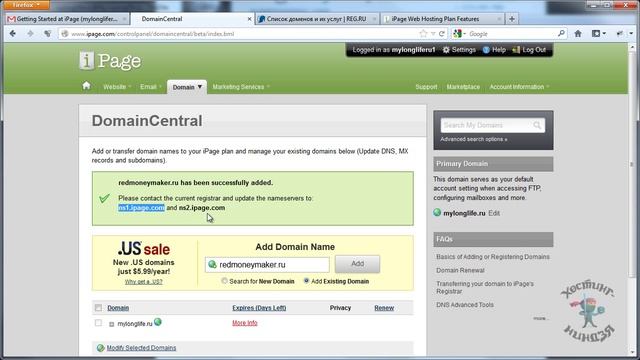Open the Modify Selected Domains link
This screenshot has width=640, height=360.
click(x=141, y=348)
